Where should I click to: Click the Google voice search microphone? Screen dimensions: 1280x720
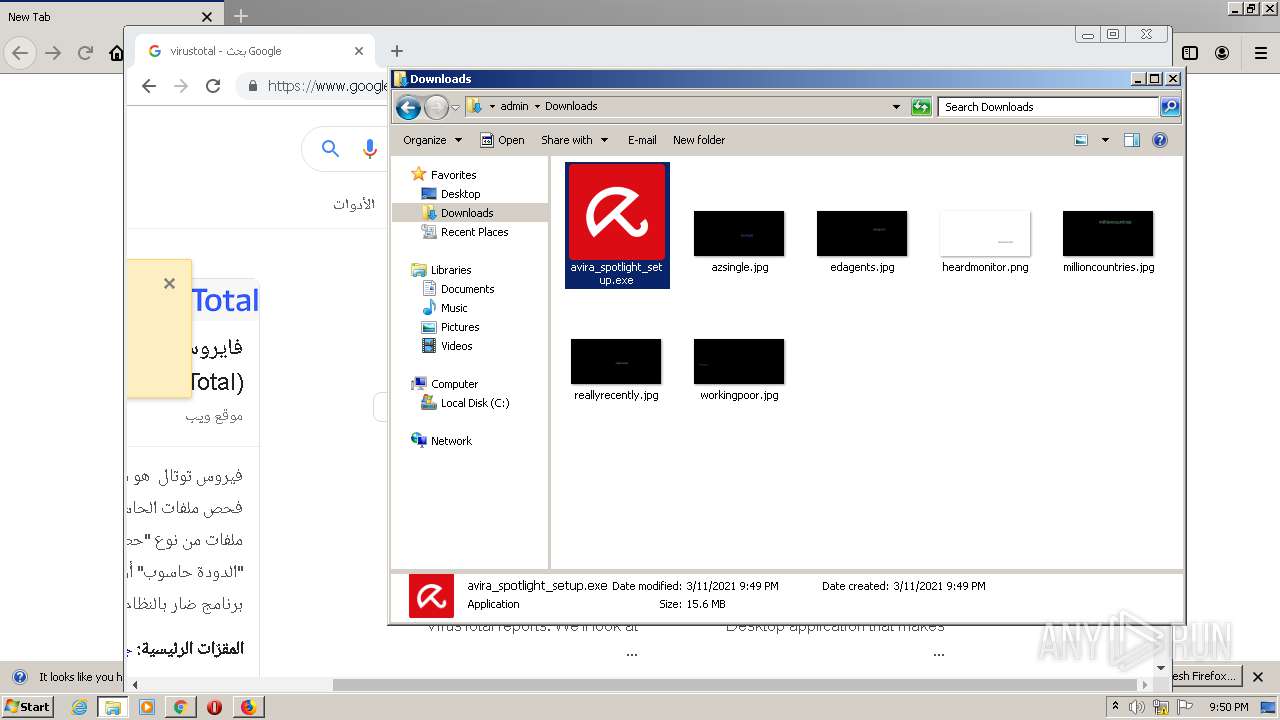[x=370, y=149]
